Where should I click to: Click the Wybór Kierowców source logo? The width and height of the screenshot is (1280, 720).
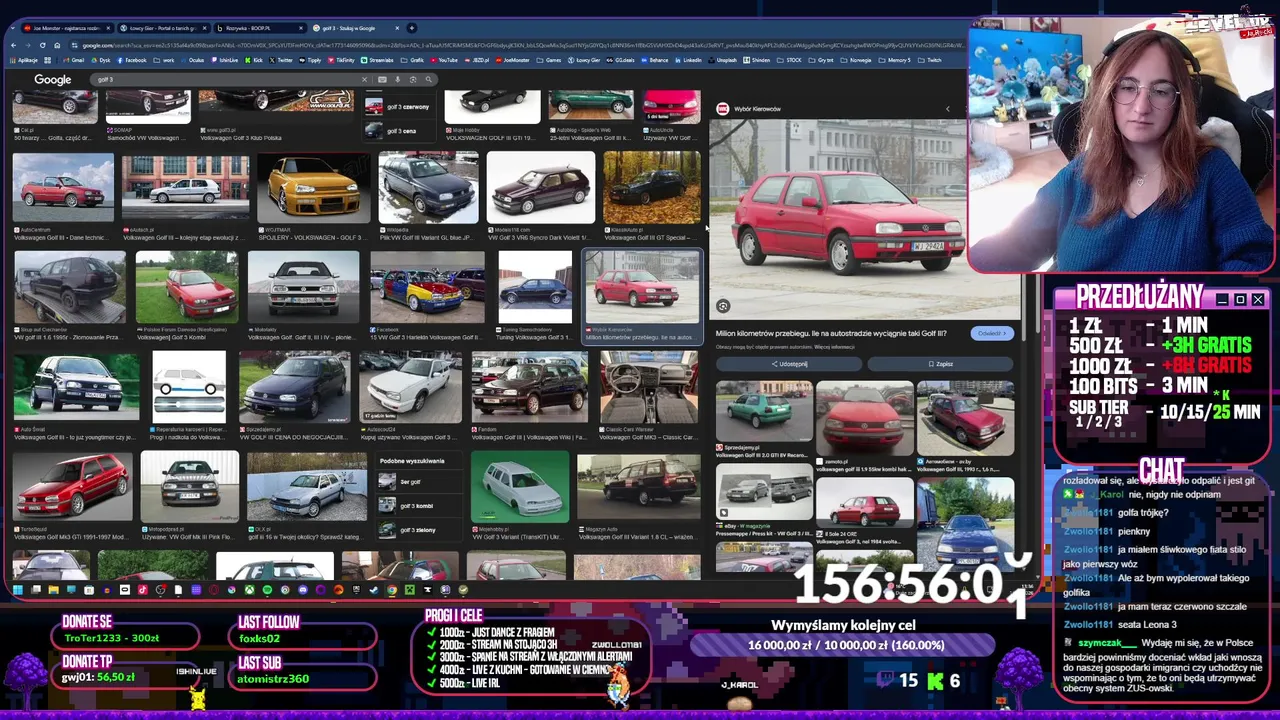coord(722,108)
